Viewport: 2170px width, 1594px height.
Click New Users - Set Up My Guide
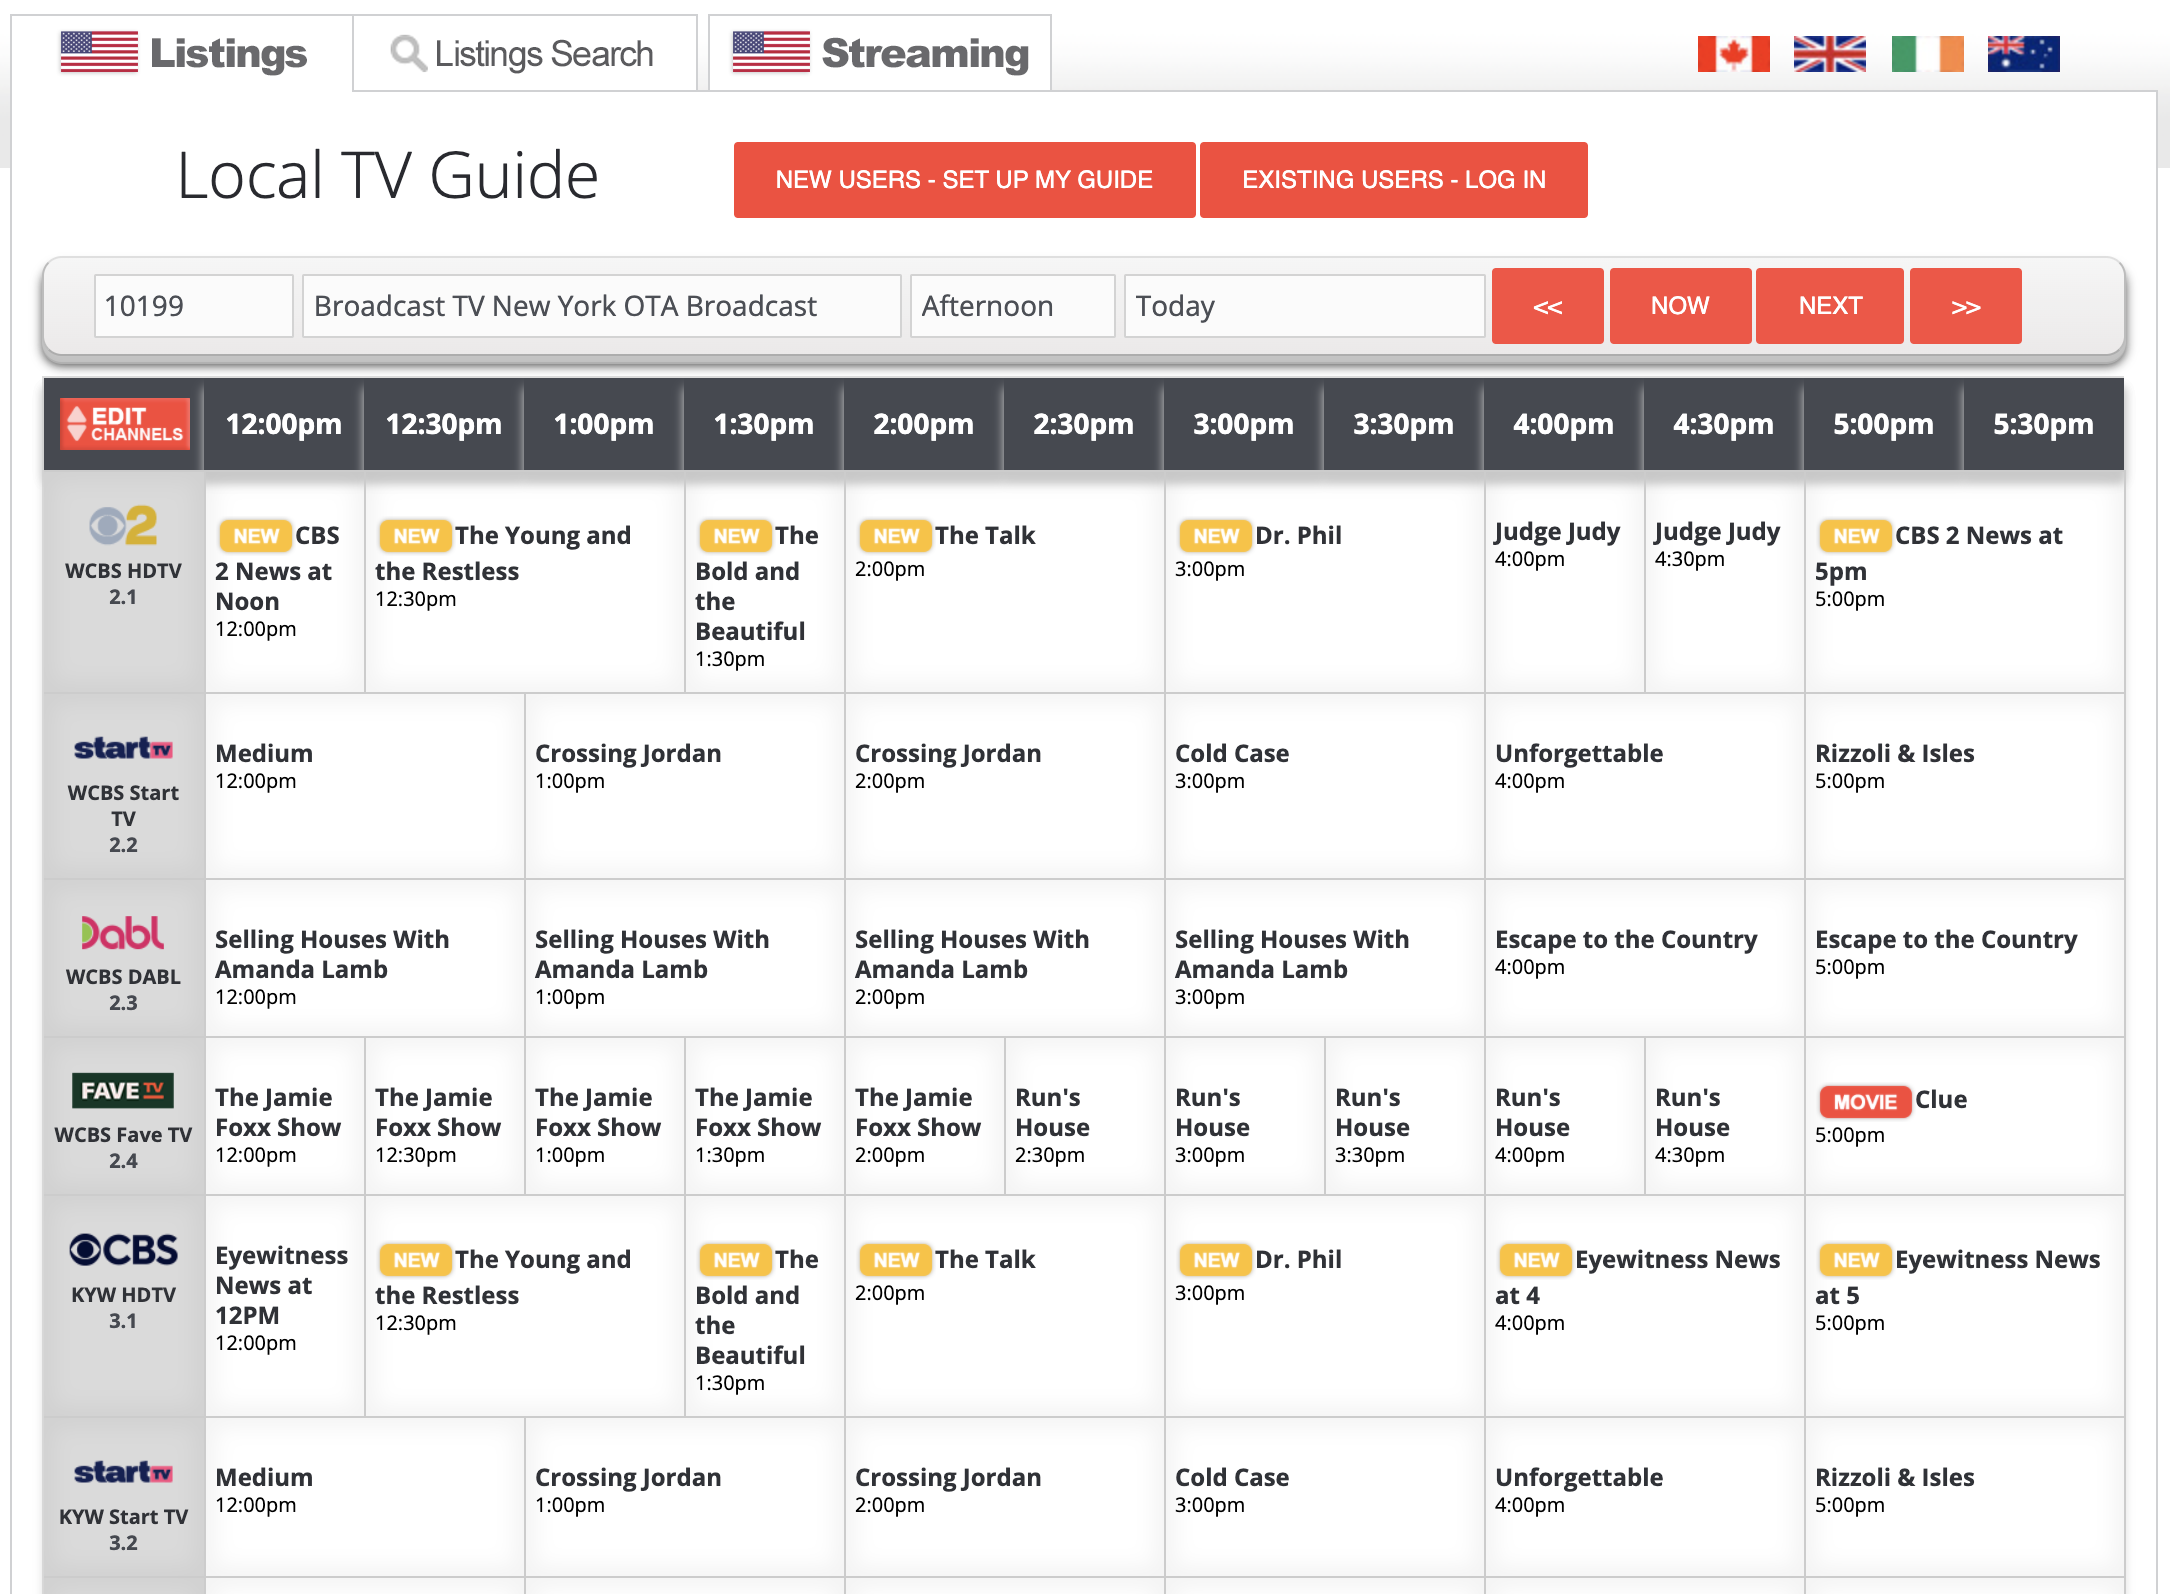[x=964, y=180]
